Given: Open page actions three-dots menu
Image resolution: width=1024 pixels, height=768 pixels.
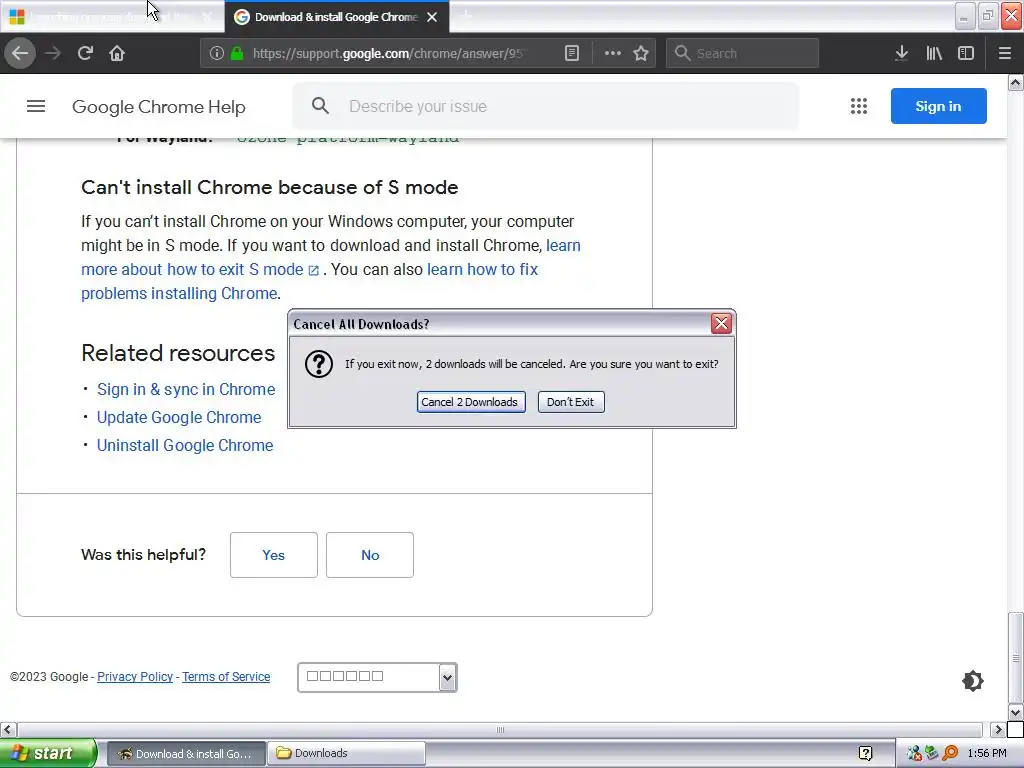Looking at the screenshot, I should (613, 53).
